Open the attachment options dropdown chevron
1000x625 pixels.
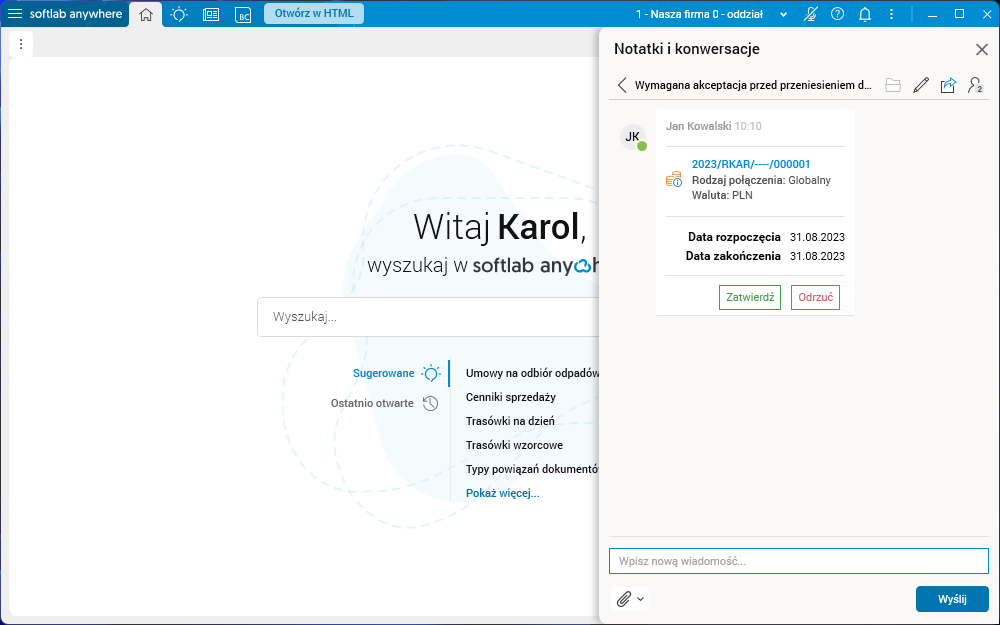pyautogui.click(x=639, y=599)
